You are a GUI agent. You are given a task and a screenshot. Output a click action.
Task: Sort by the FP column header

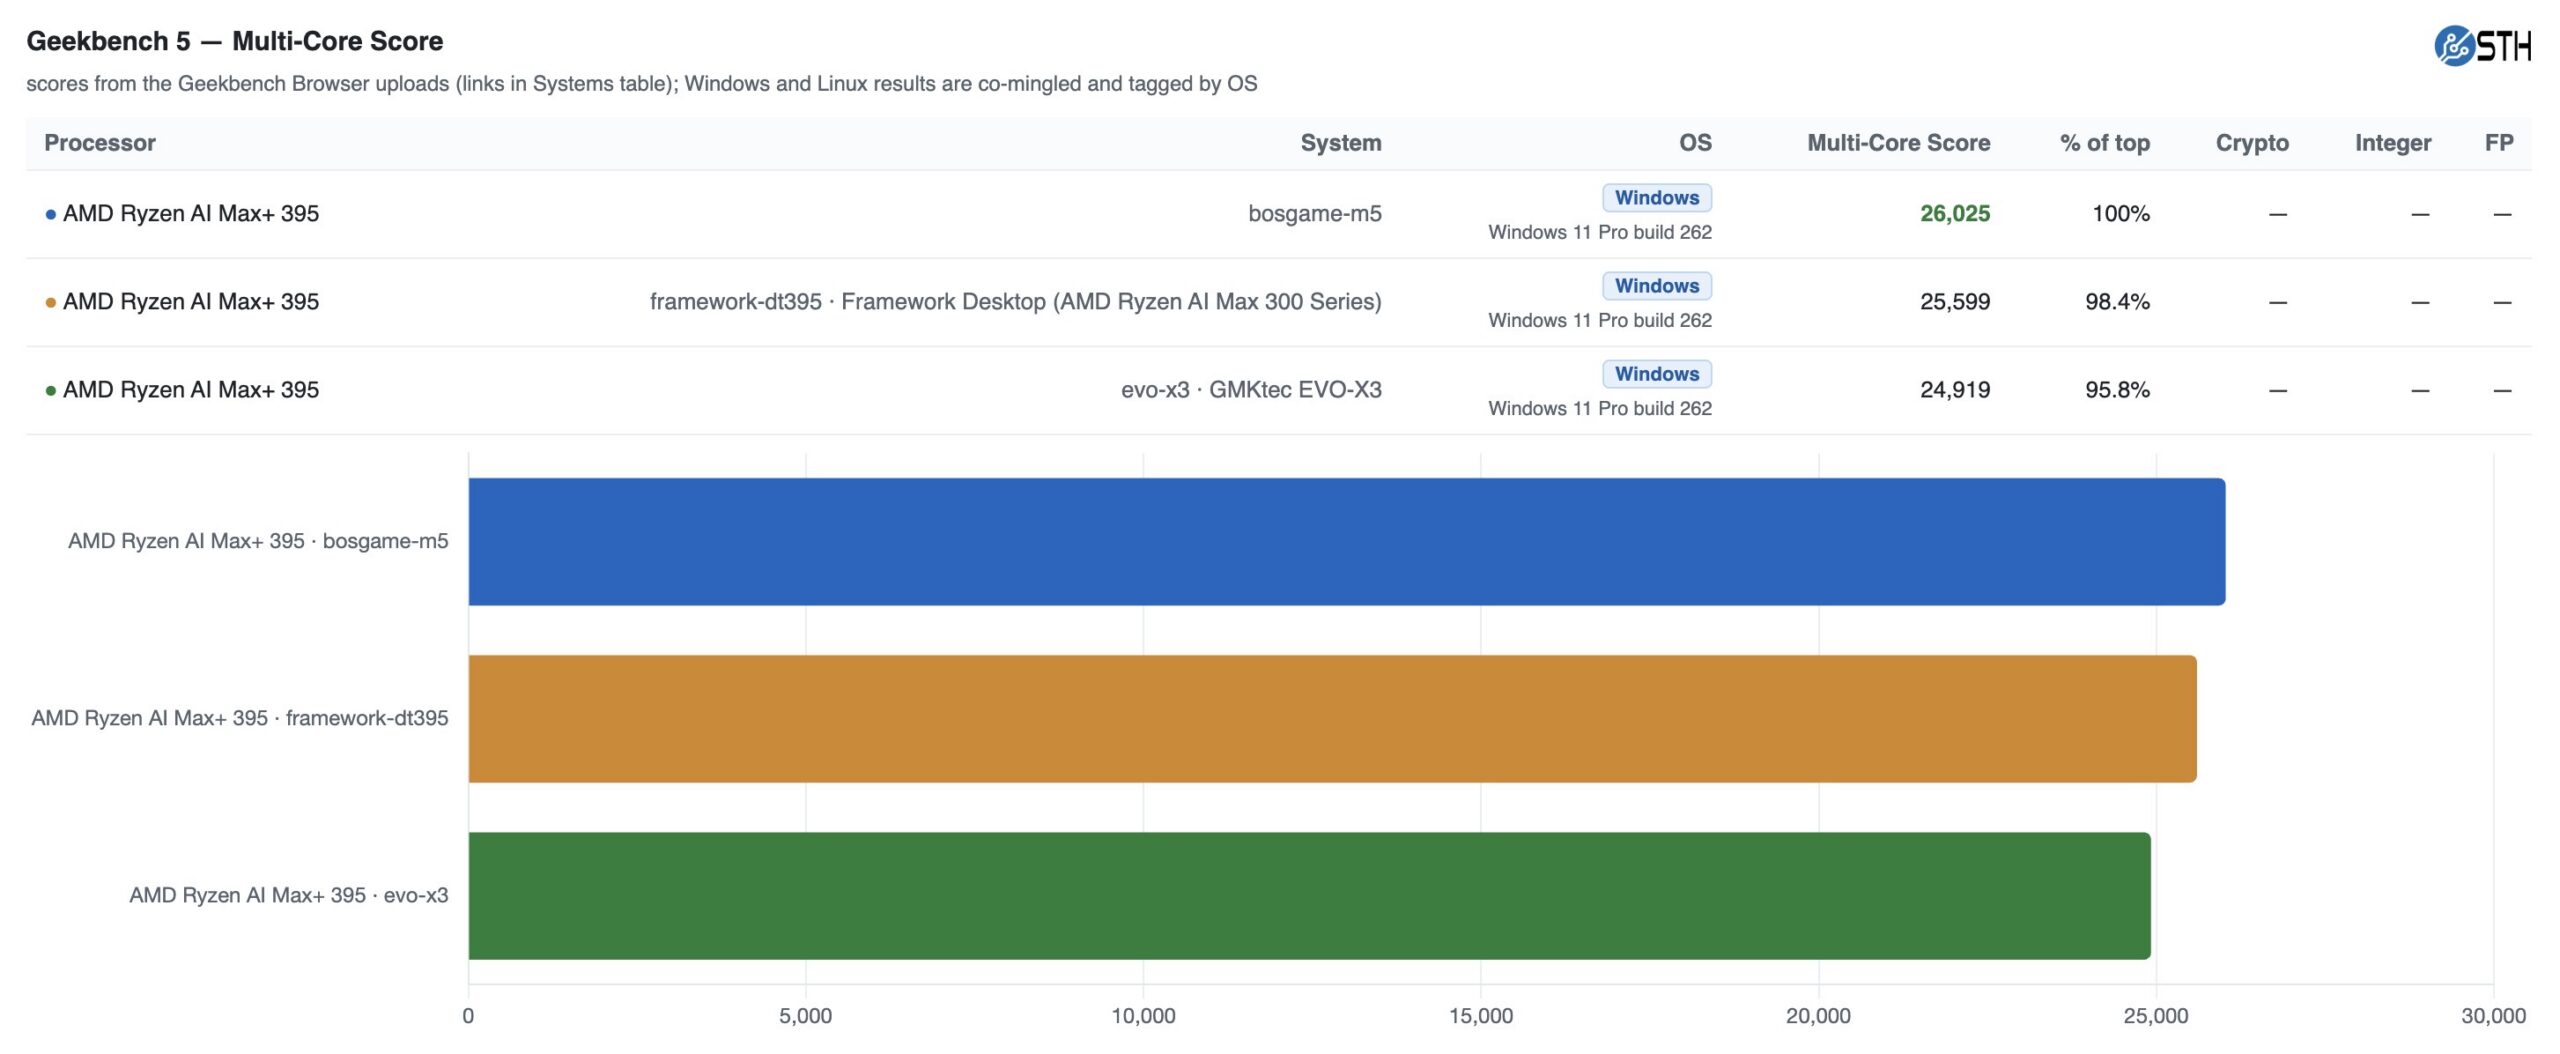tap(2499, 143)
